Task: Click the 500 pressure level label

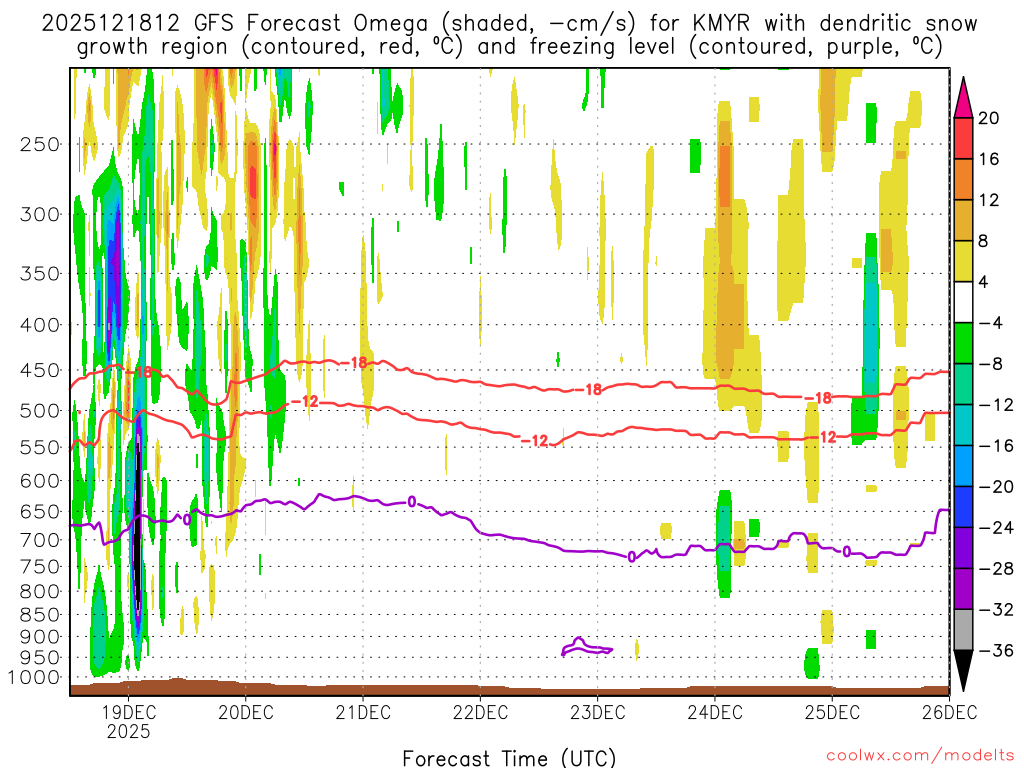Action: tap(40, 411)
